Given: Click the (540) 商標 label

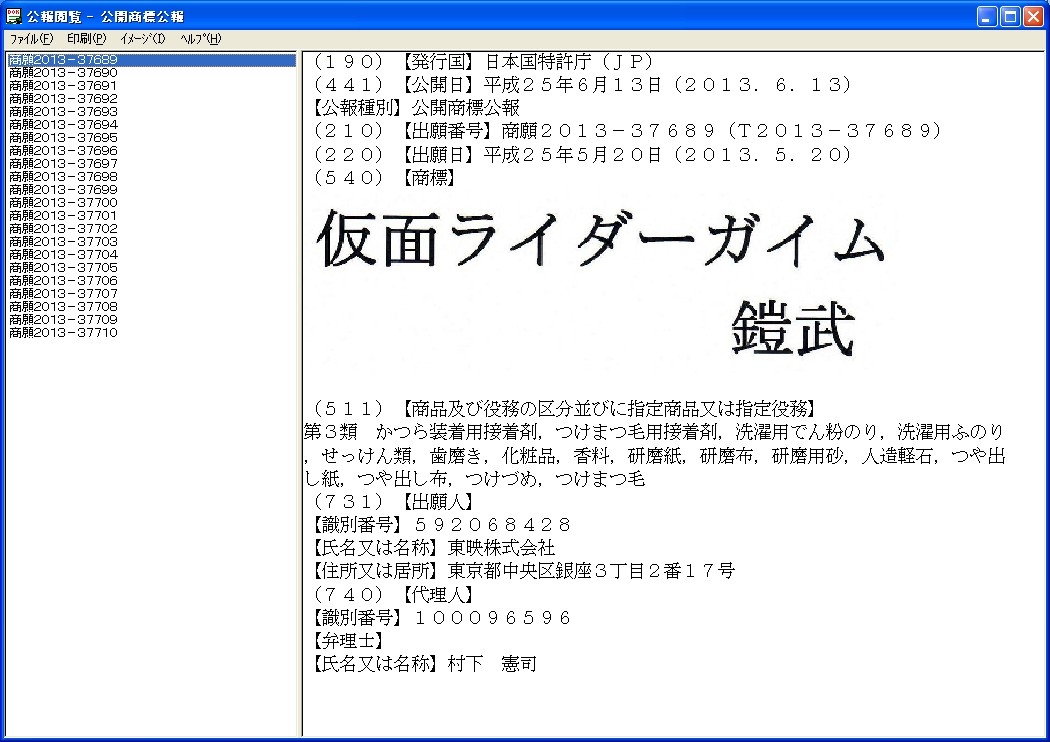Looking at the screenshot, I should coord(384,177).
